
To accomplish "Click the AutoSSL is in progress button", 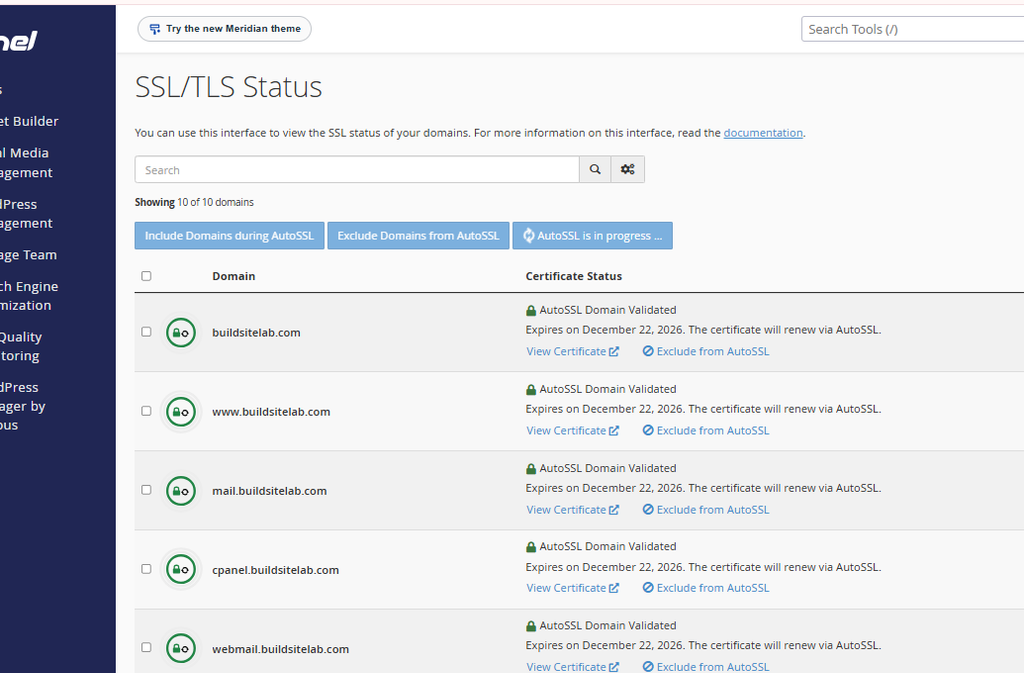I will [592, 236].
